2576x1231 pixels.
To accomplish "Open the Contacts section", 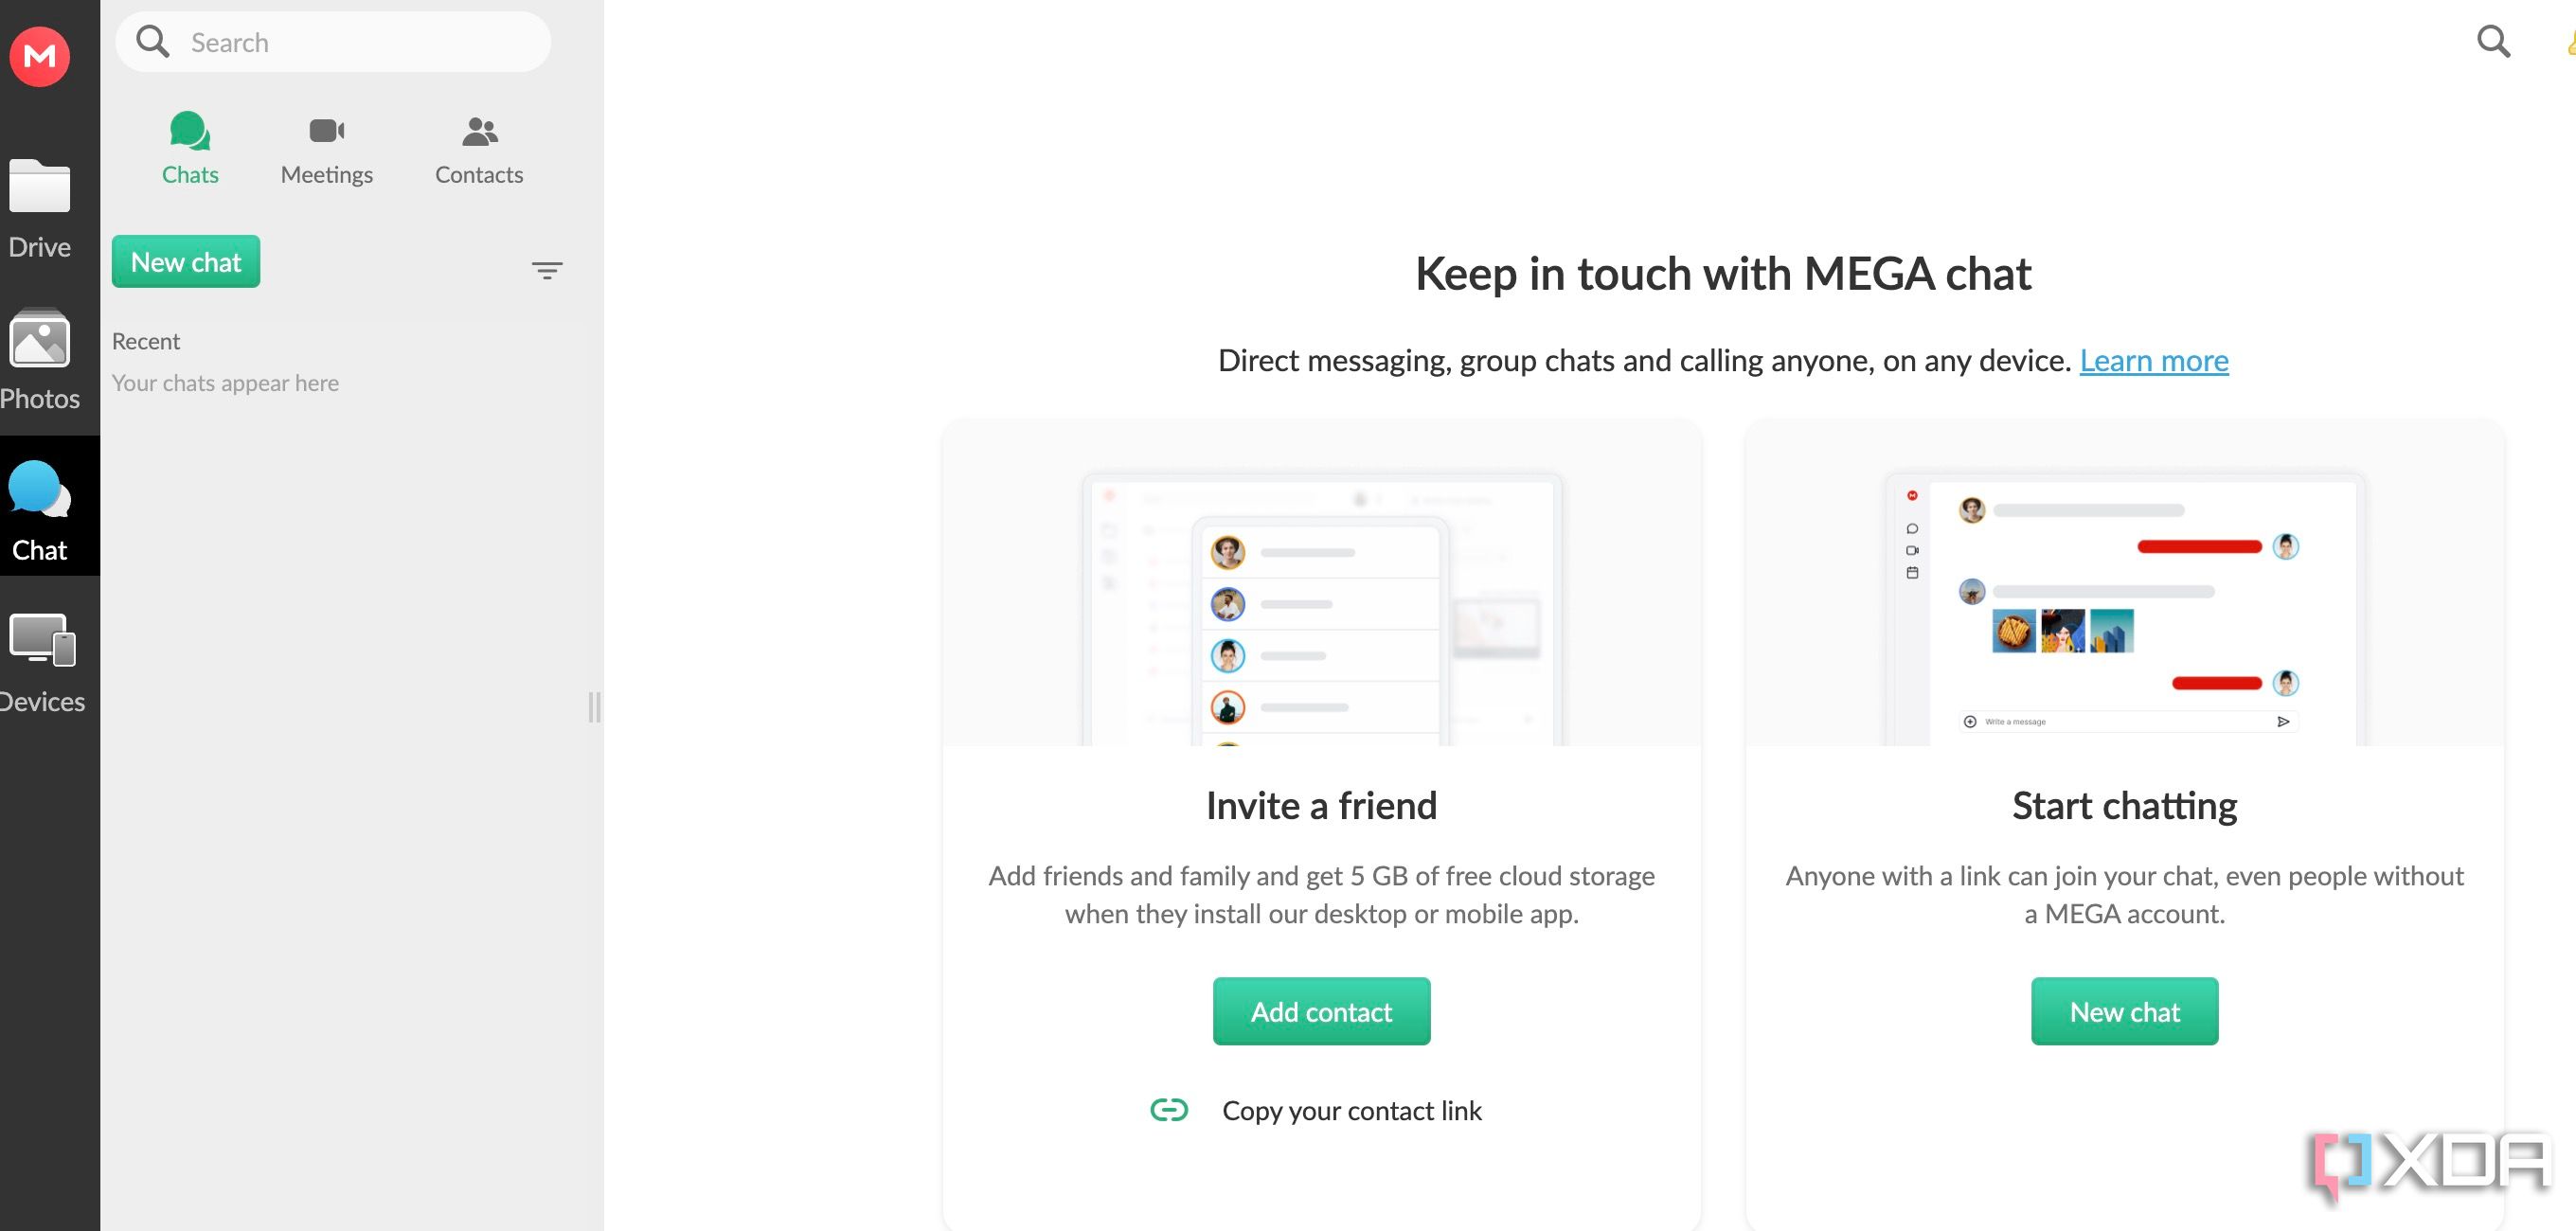I will pyautogui.click(x=478, y=148).
